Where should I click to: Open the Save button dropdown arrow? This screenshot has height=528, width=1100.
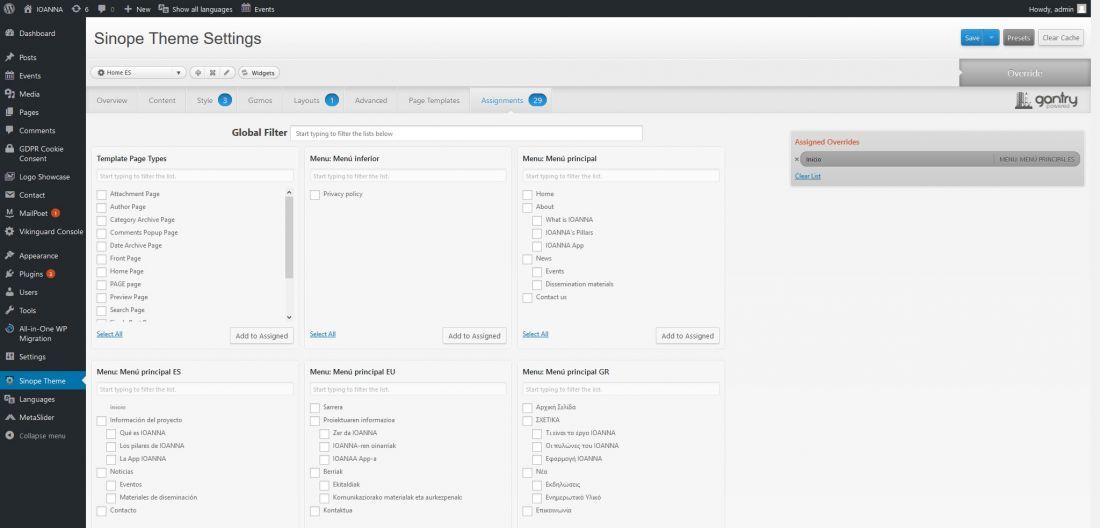[991, 38]
